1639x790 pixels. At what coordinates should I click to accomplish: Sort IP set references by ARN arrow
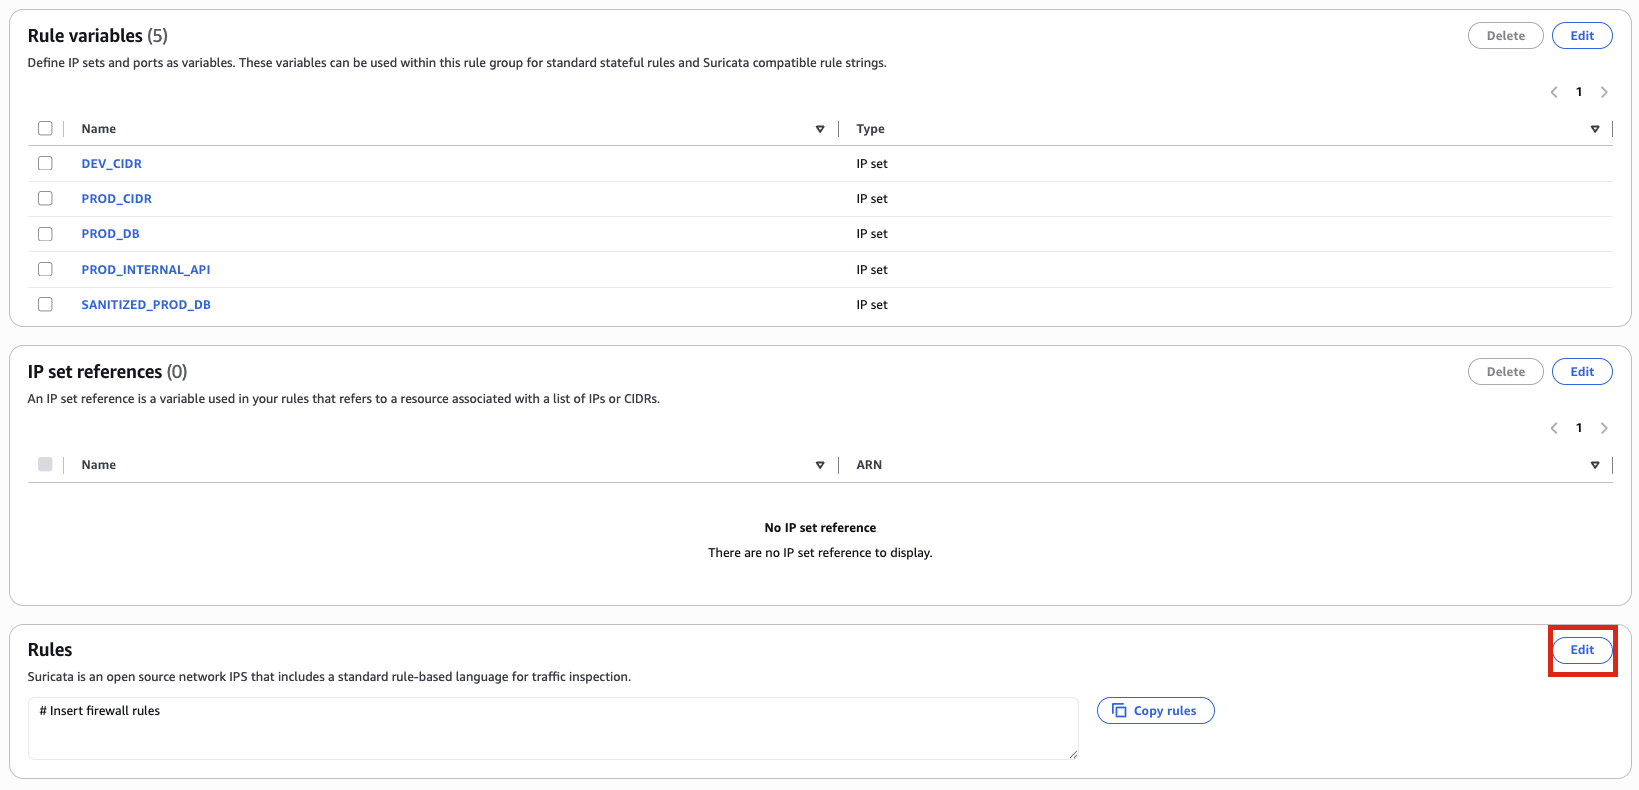click(x=1595, y=465)
